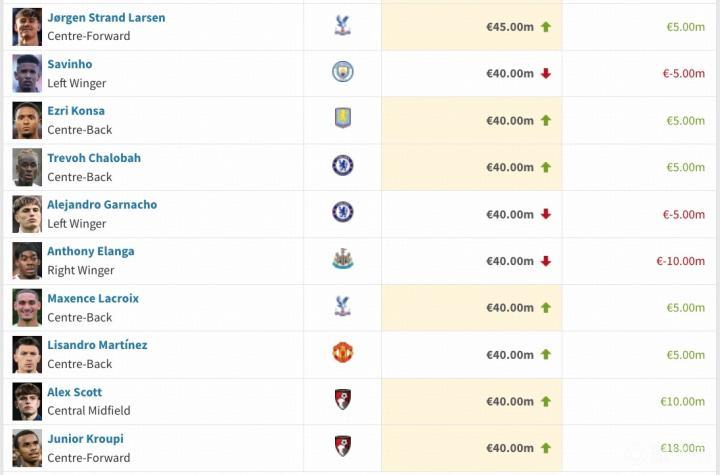Click Chelsea crest in Trevoh Chalobah row
Image resolution: width=720 pixels, height=475 pixels.
tap(343, 166)
